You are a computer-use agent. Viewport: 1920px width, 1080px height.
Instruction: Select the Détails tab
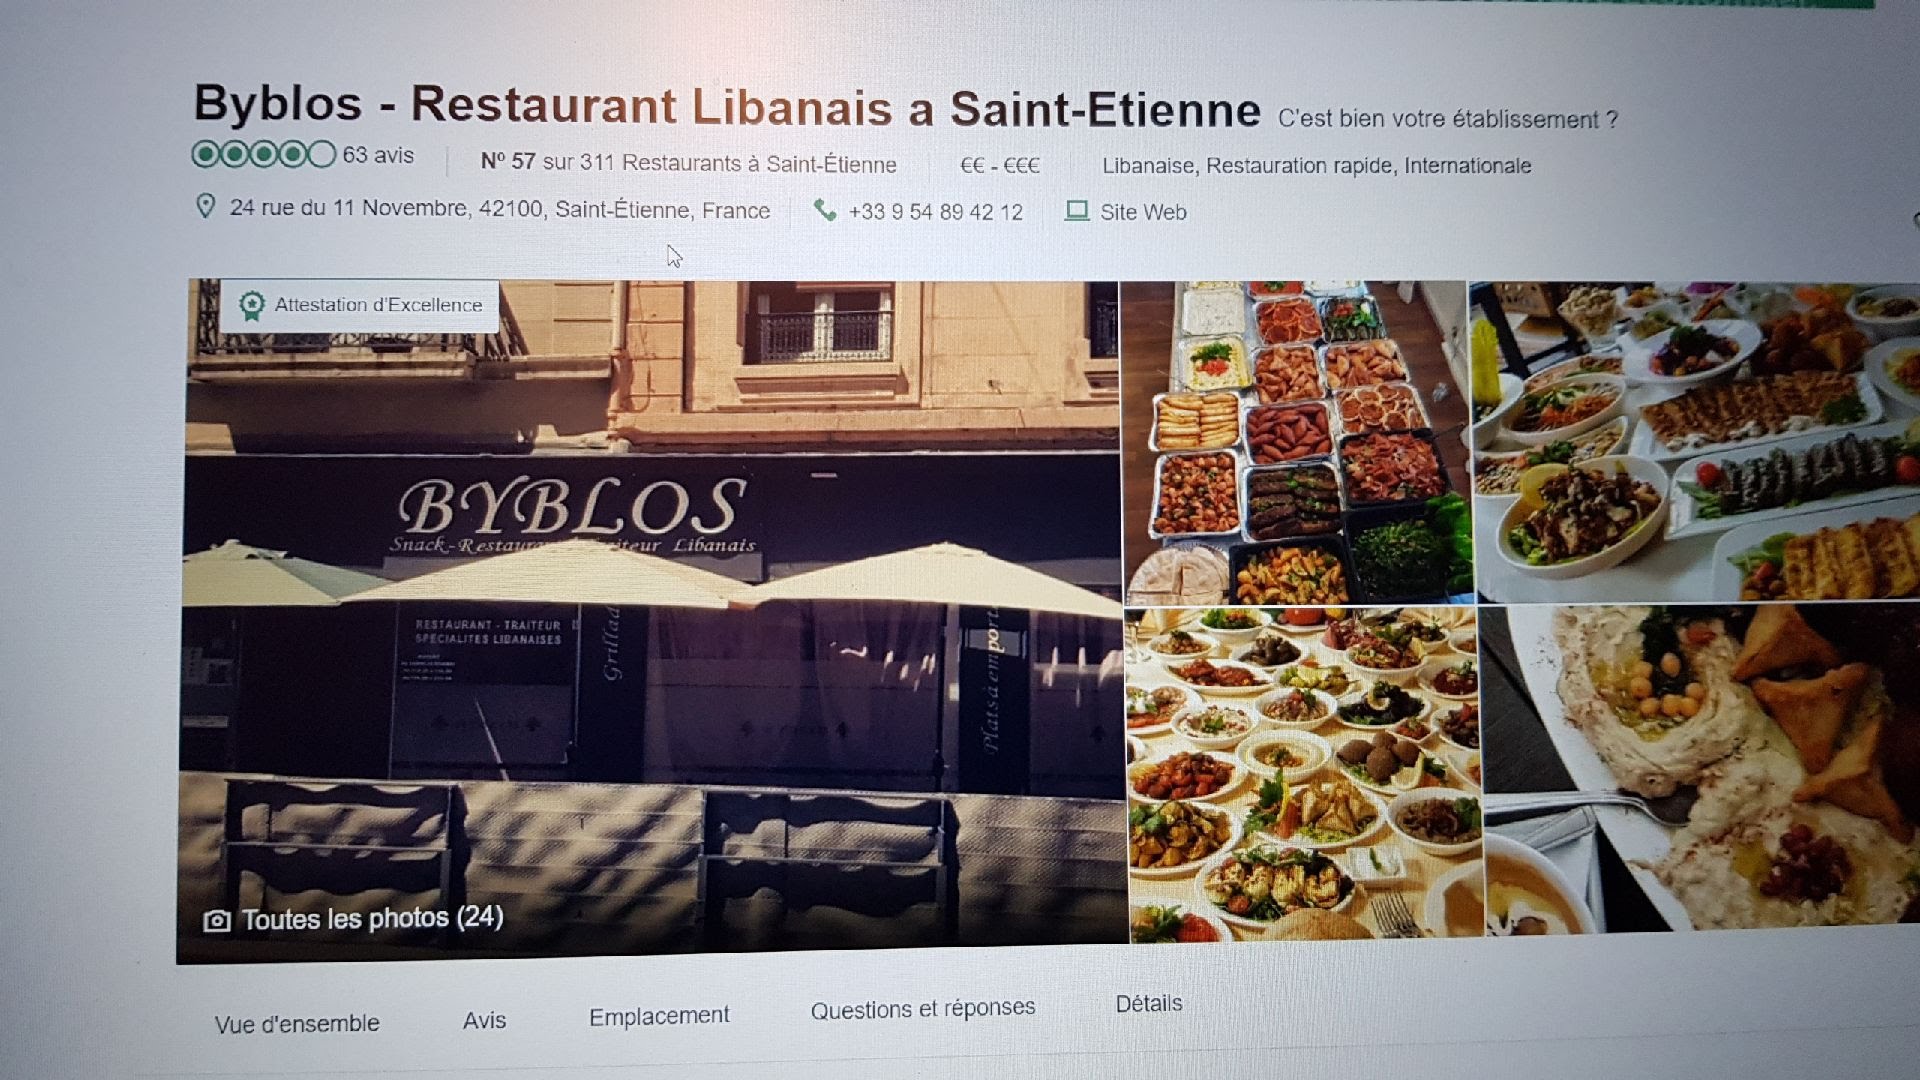point(1149,1003)
